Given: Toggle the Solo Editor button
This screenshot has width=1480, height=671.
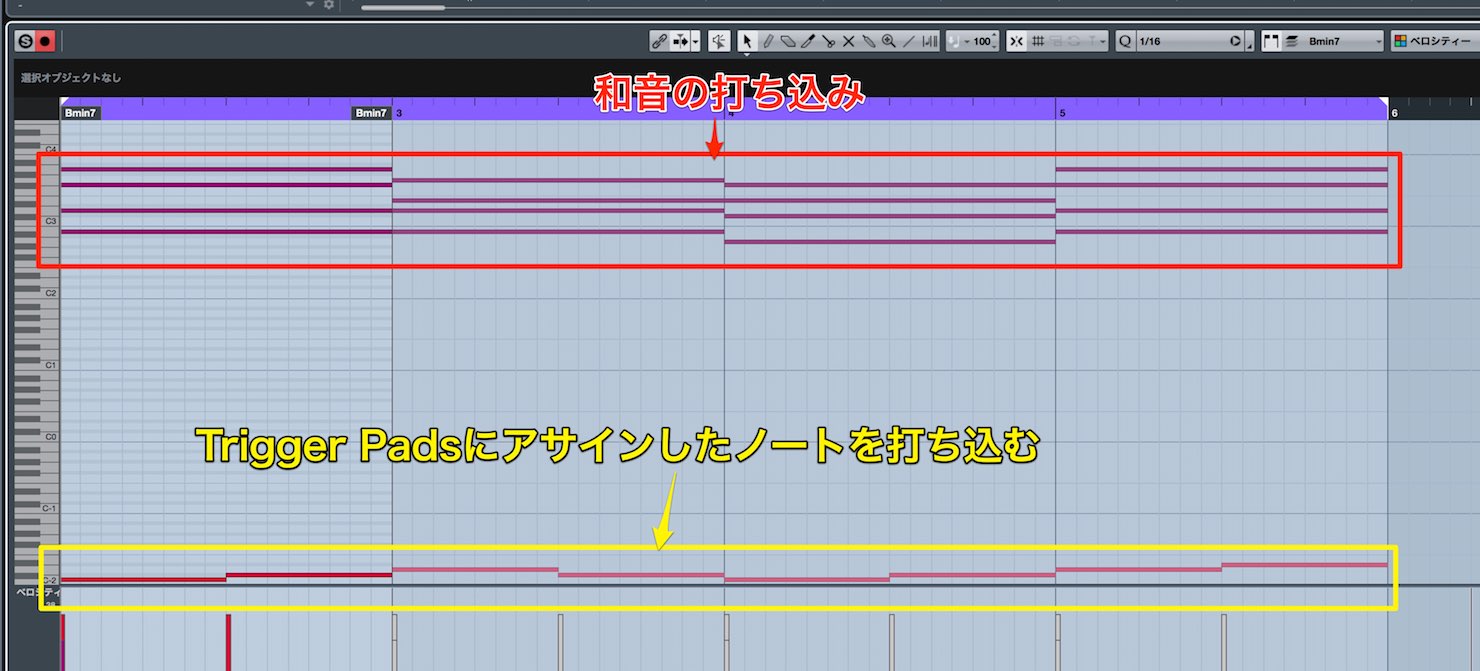Looking at the screenshot, I should (x=25, y=41).
